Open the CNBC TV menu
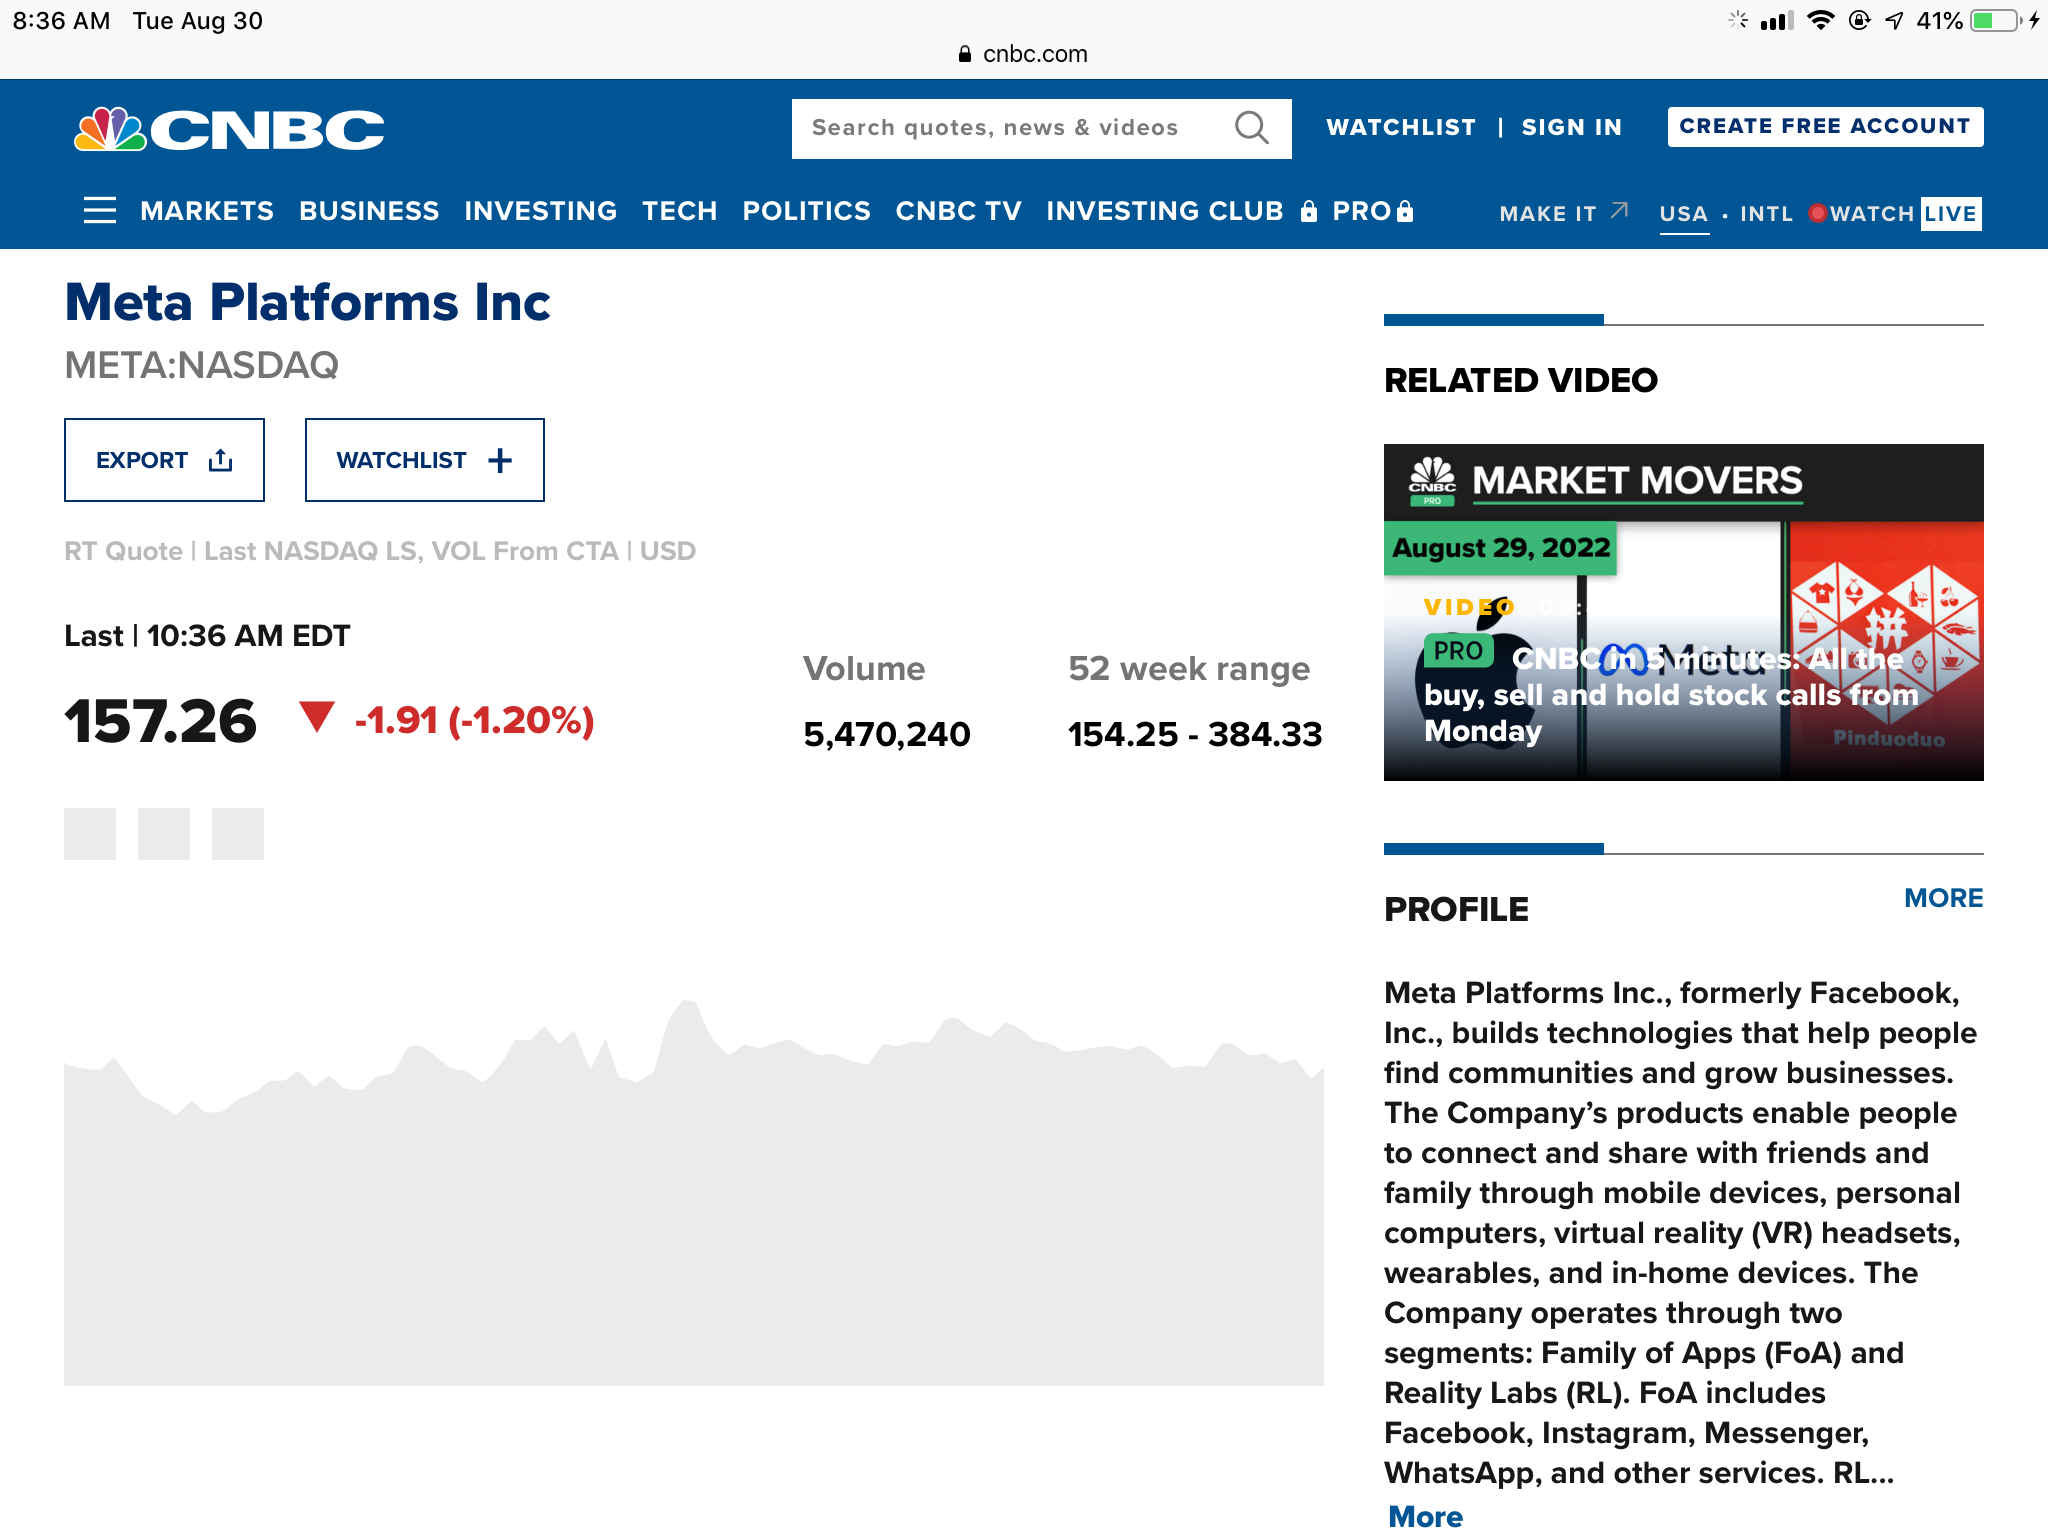Screen dimensions: 2048x1536 click(x=959, y=211)
